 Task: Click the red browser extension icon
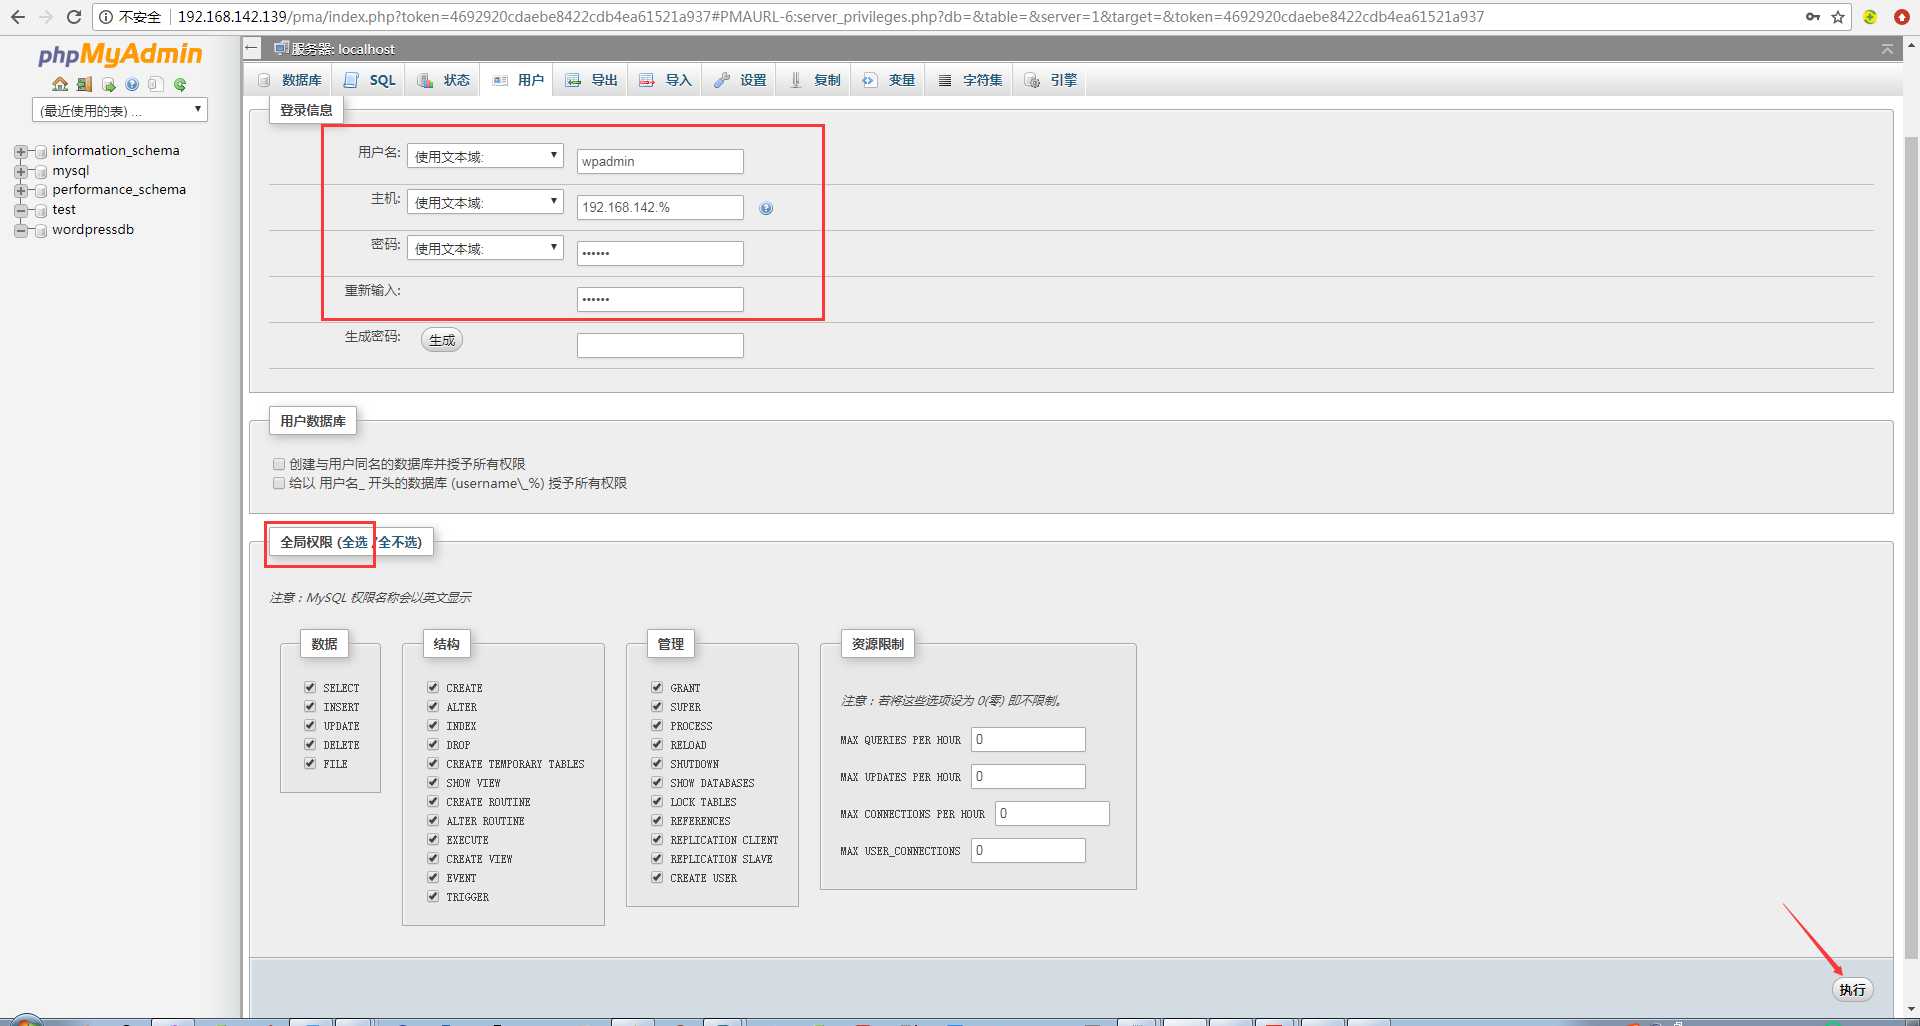1901,17
